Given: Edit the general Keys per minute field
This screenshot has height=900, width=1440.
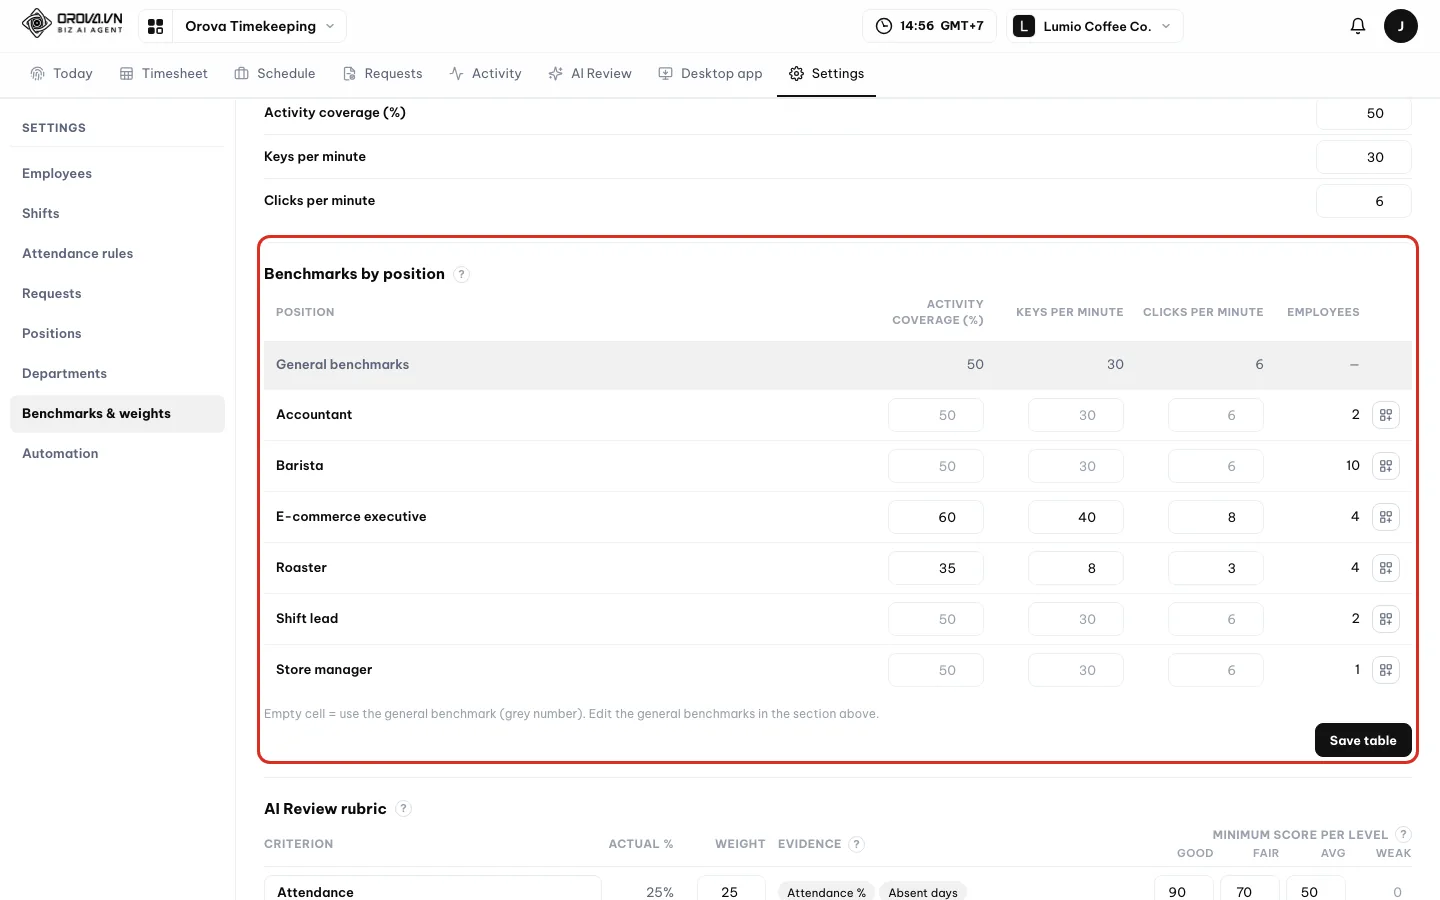Looking at the screenshot, I should click(x=1364, y=157).
